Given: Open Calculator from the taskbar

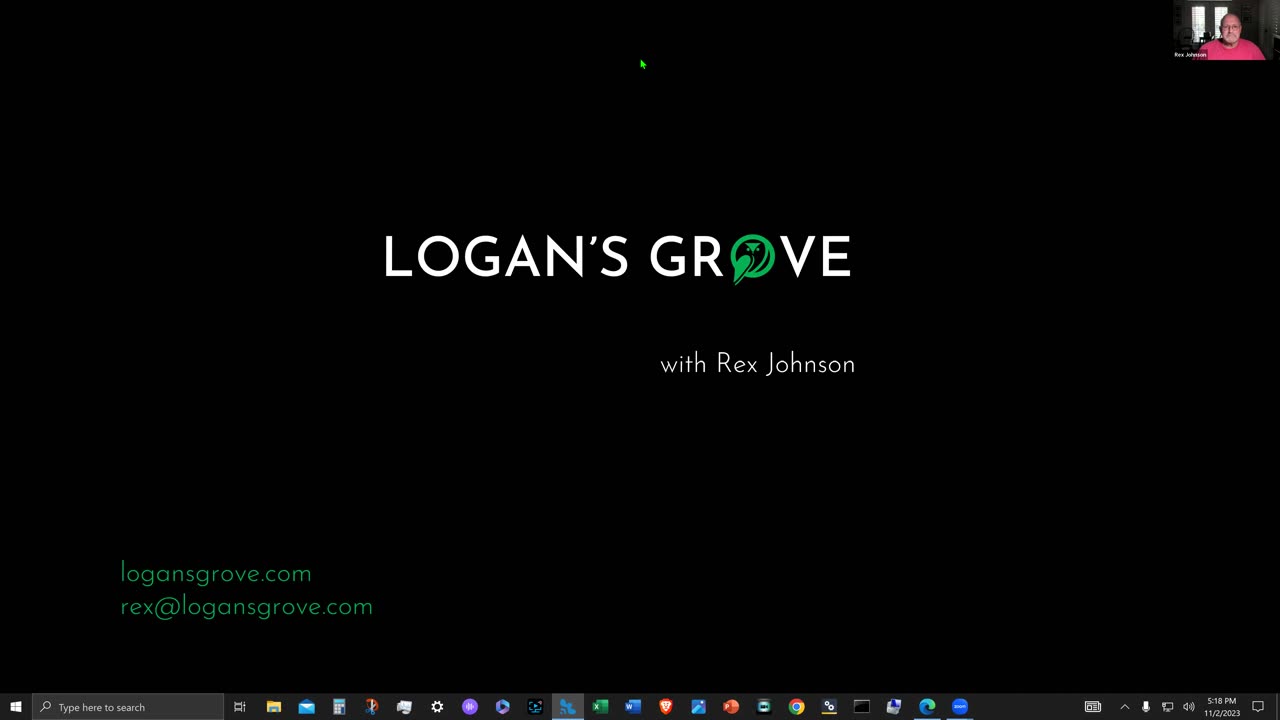Looking at the screenshot, I should (x=339, y=707).
